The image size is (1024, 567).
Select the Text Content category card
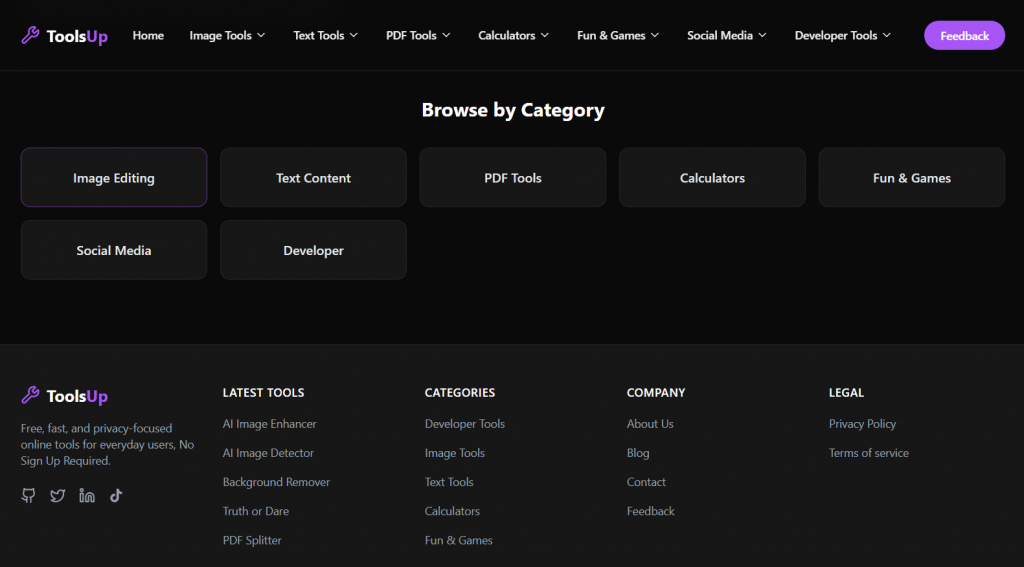point(313,177)
